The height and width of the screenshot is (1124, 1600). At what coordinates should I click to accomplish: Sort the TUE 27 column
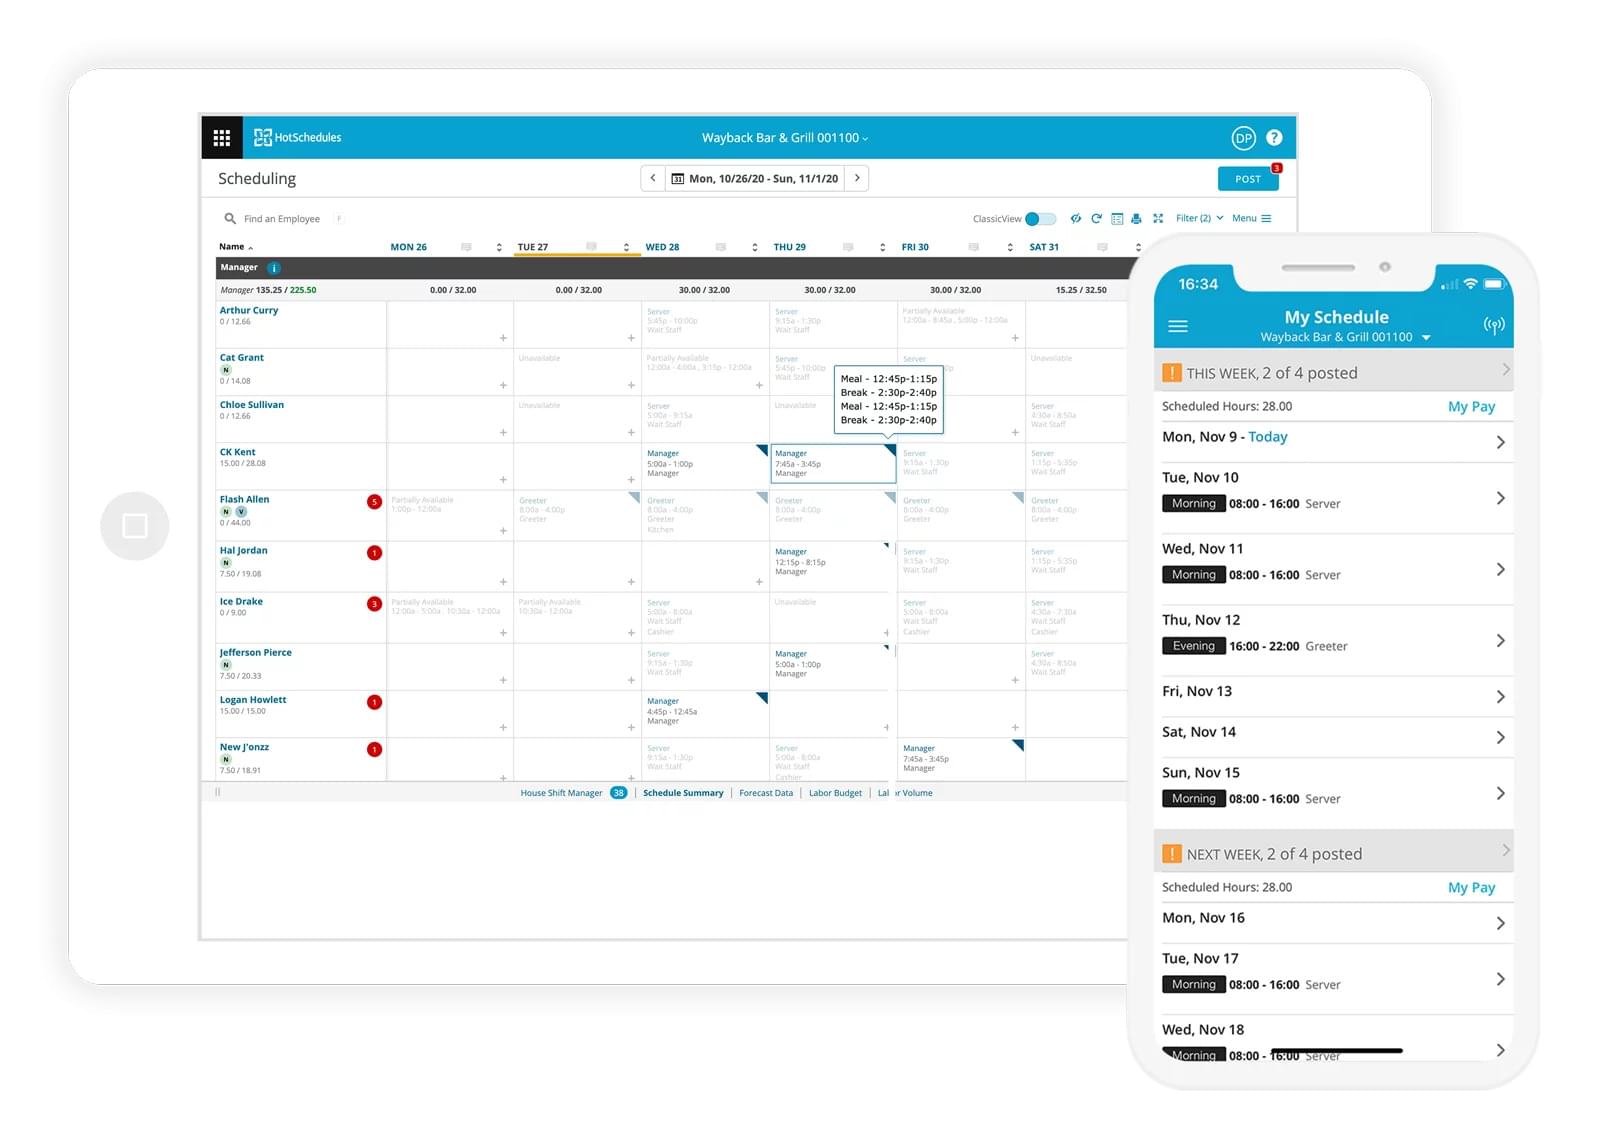point(626,247)
